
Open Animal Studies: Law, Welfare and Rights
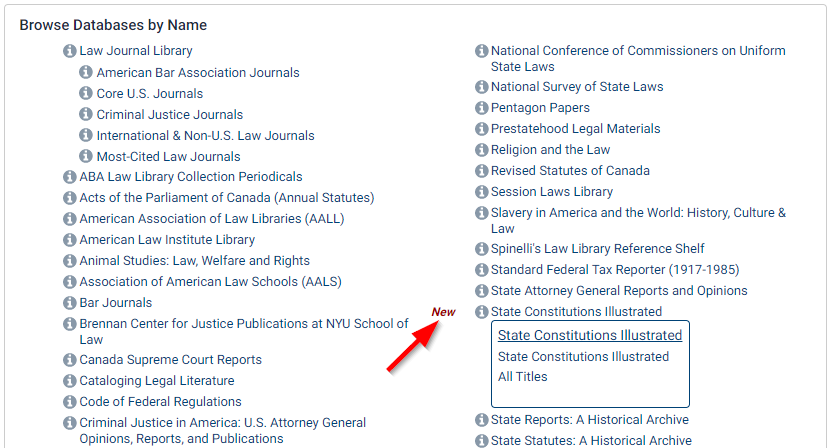pos(194,260)
